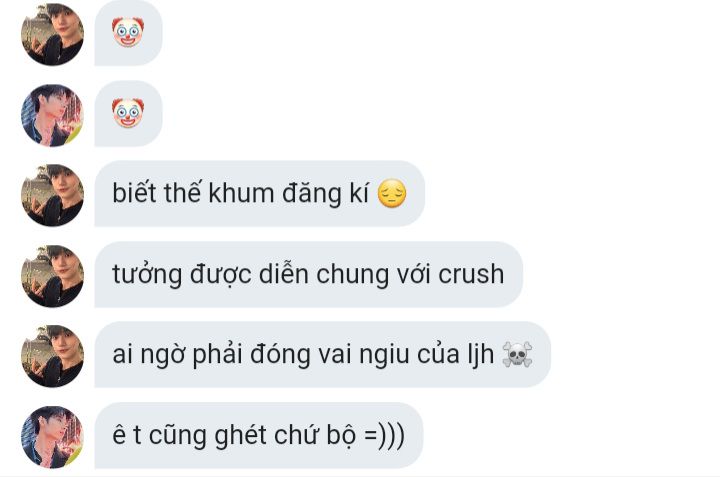Select the "ê t cũng ghét chứ bộ" bubble
720x477 pixels.
(259, 435)
